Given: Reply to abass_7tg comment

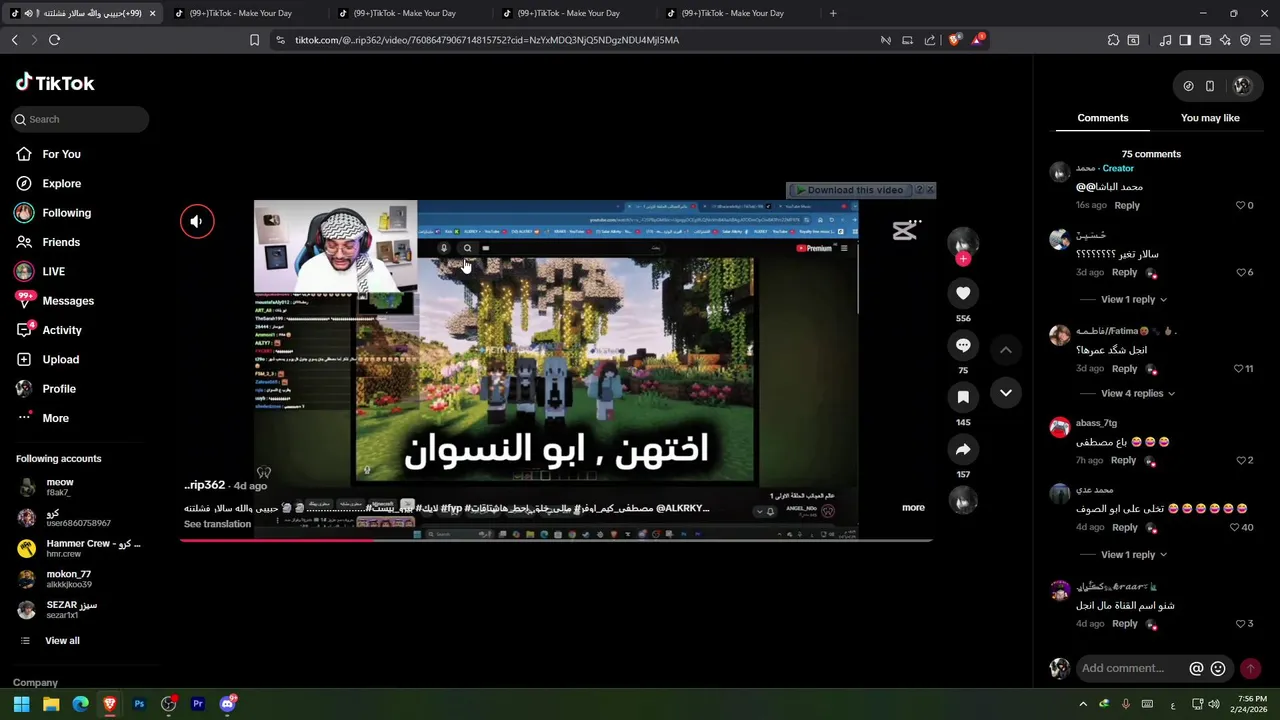Looking at the screenshot, I should pyautogui.click(x=1123, y=461).
